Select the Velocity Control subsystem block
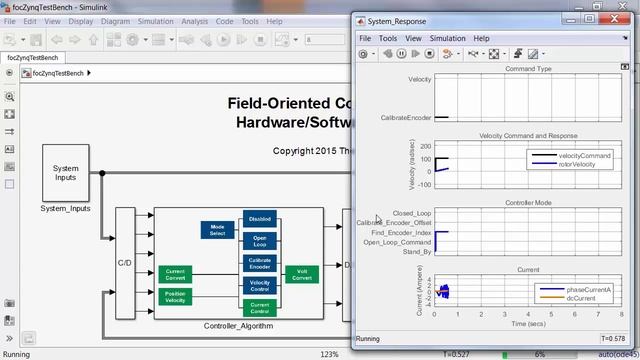The image size is (640, 360). click(260, 286)
